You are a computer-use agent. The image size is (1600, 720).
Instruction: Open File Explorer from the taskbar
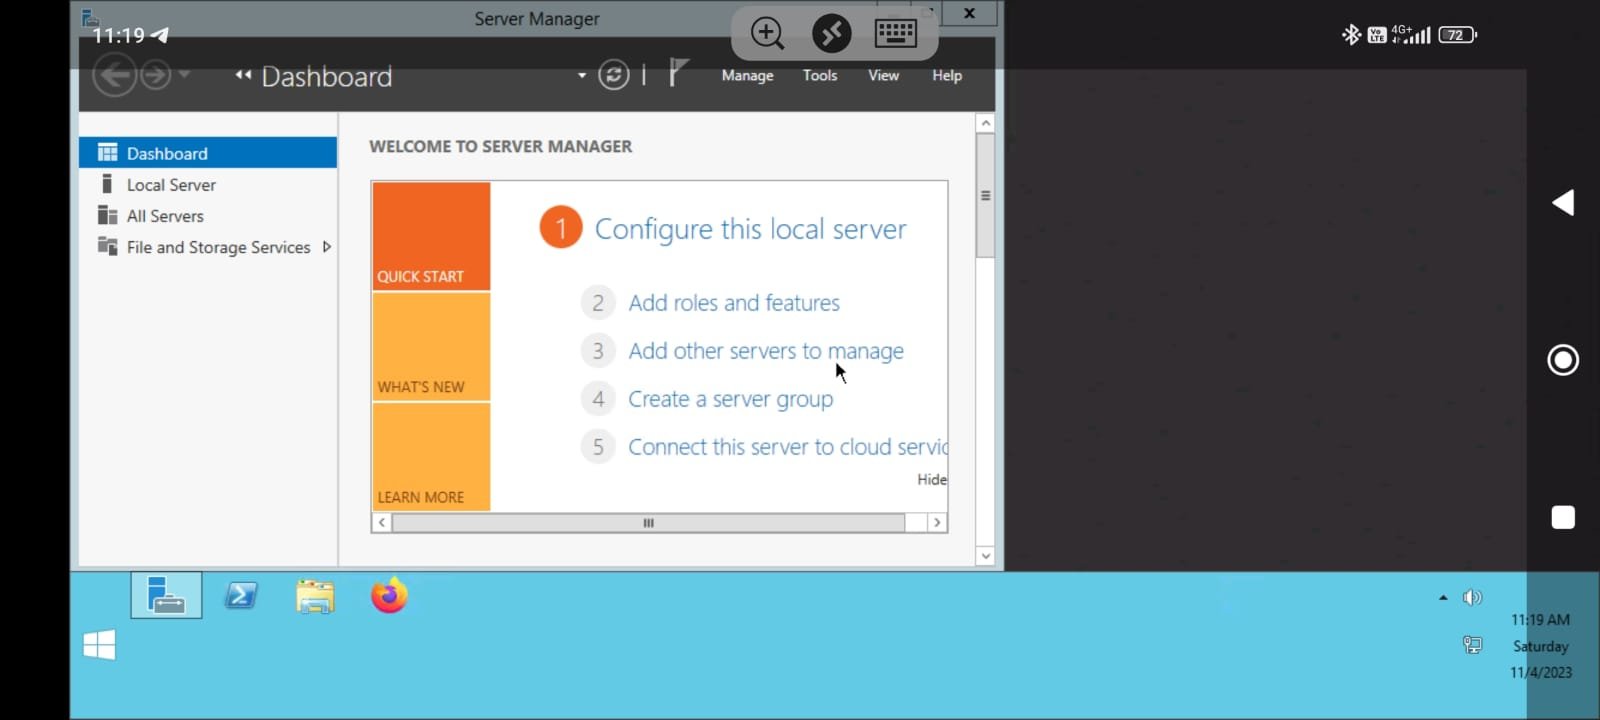315,596
